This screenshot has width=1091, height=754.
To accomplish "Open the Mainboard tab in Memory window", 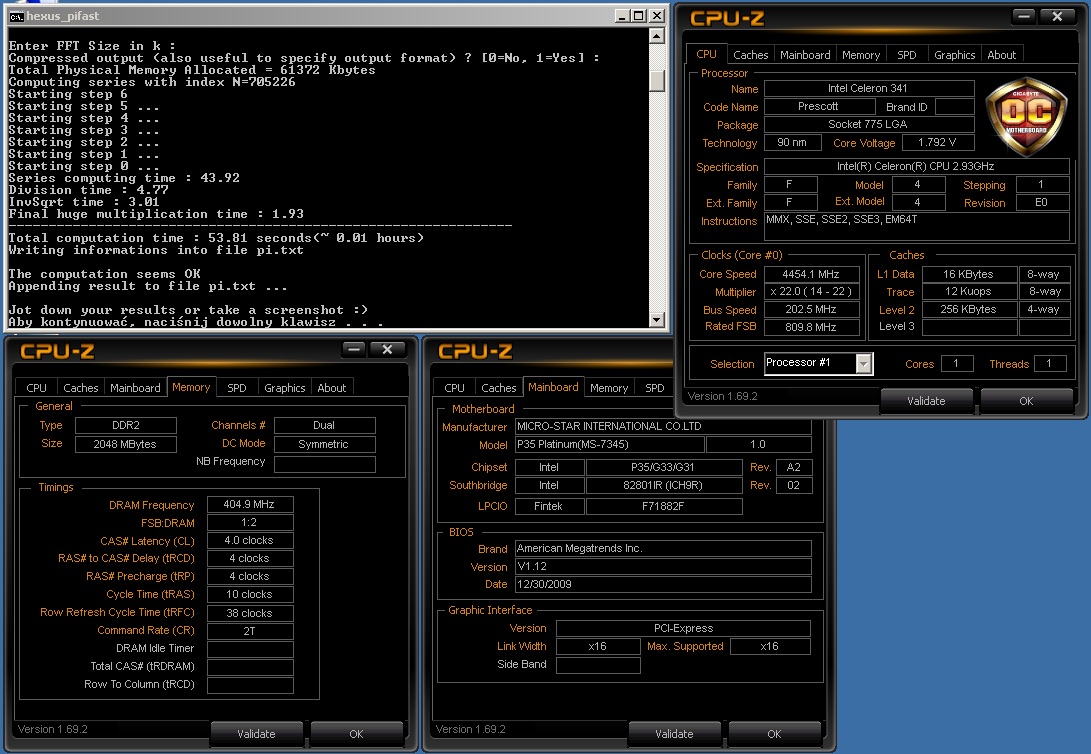I will (x=135, y=388).
